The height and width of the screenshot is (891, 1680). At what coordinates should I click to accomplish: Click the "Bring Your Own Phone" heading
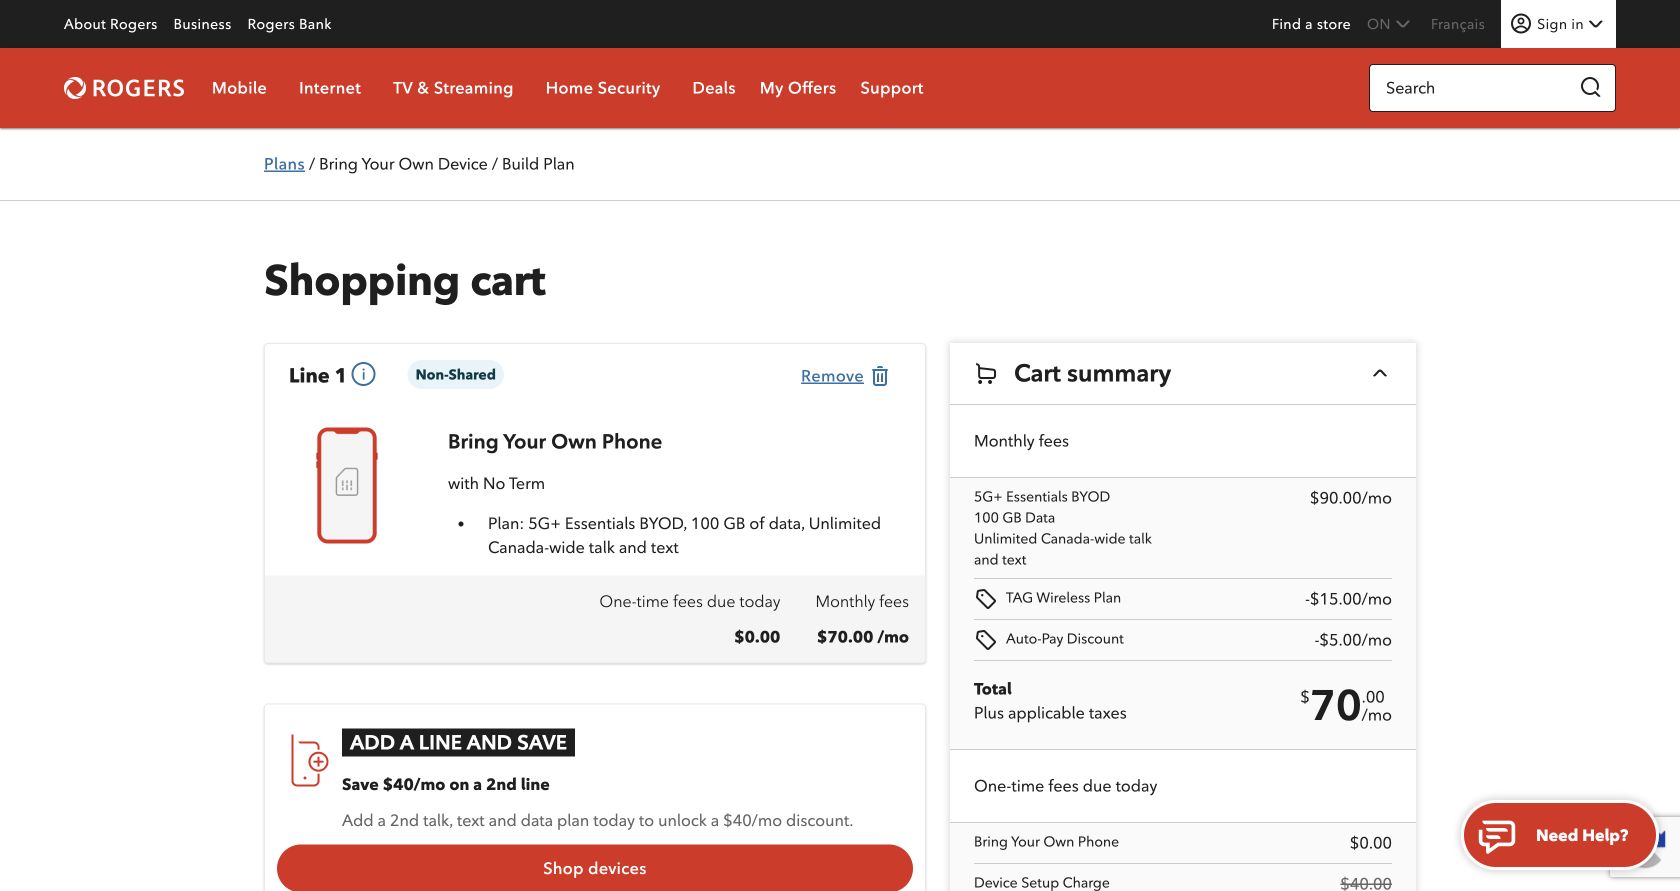pos(555,442)
